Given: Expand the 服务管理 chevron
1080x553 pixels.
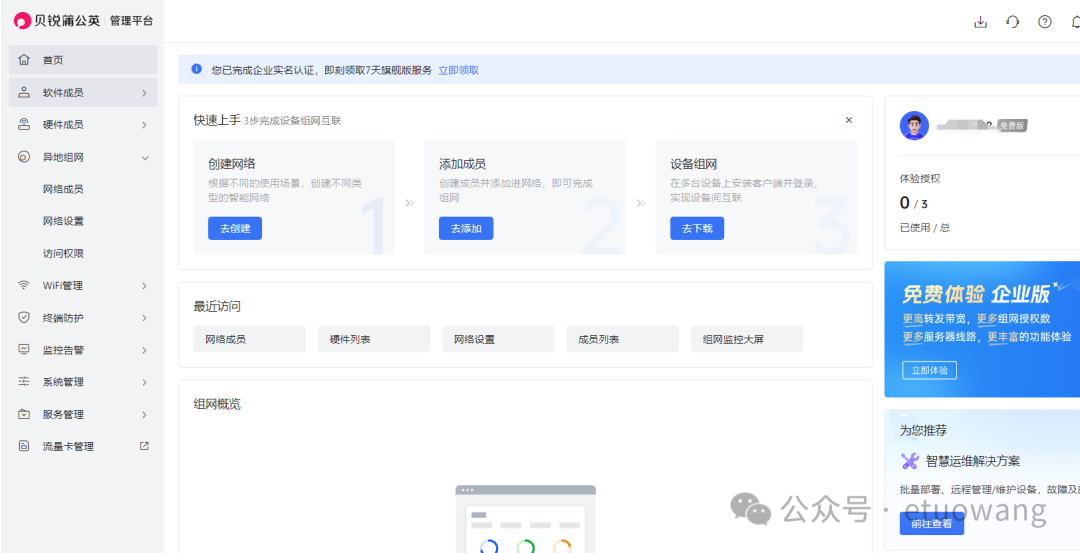Looking at the screenshot, I should pos(144,414).
